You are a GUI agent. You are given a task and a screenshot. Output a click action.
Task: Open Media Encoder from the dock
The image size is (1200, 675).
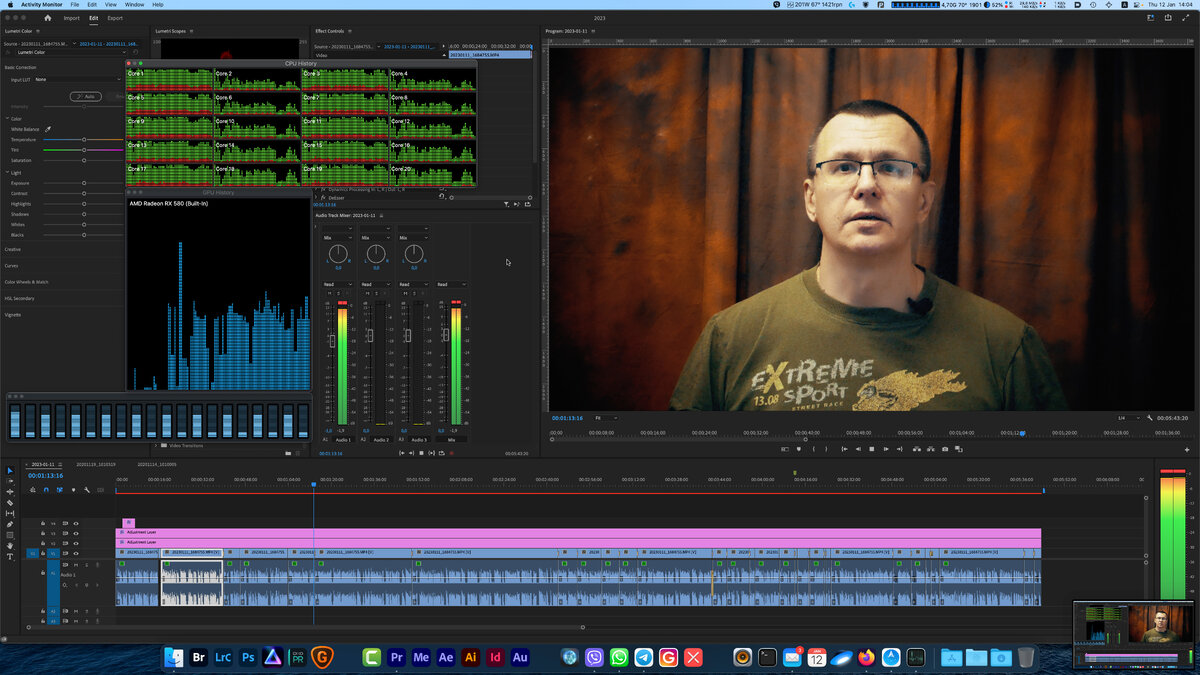click(421, 657)
